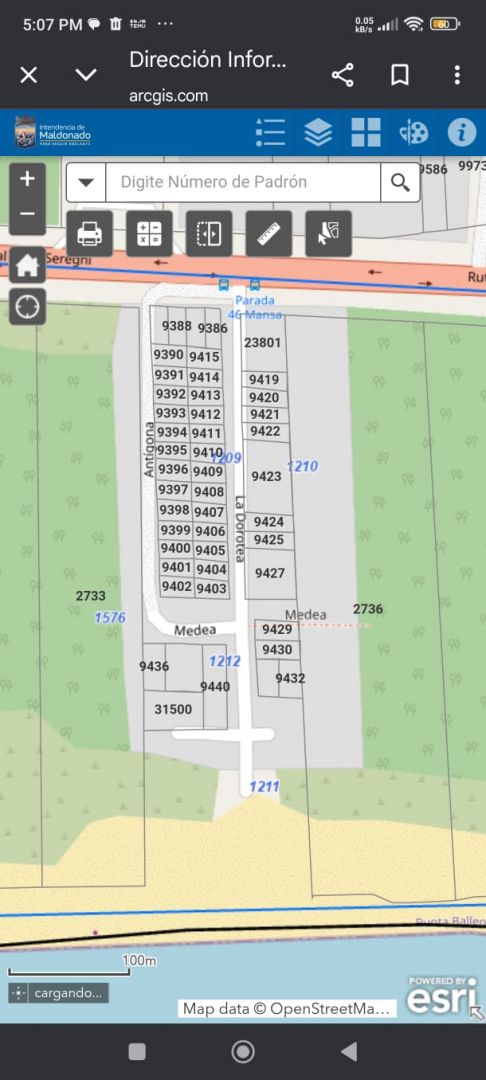Locate my position on map
The height and width of the screenshot is (1080, 486).
(x=28, y=307)
